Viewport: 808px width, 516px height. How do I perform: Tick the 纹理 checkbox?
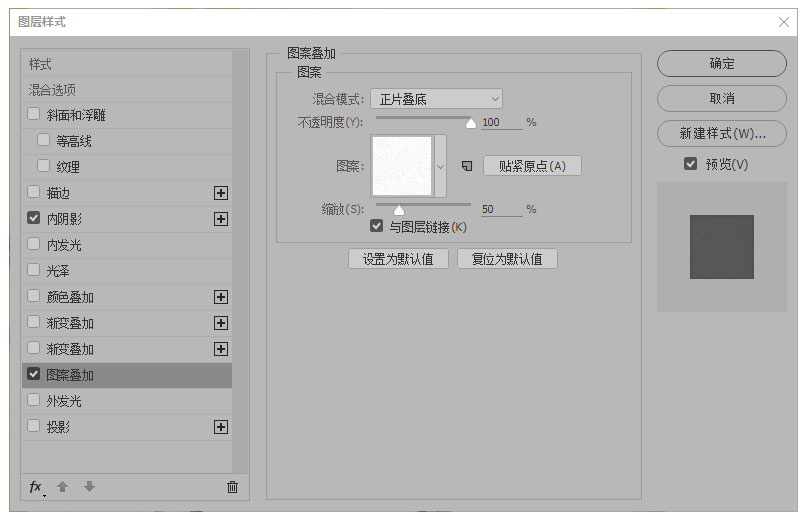click(44, 166)
